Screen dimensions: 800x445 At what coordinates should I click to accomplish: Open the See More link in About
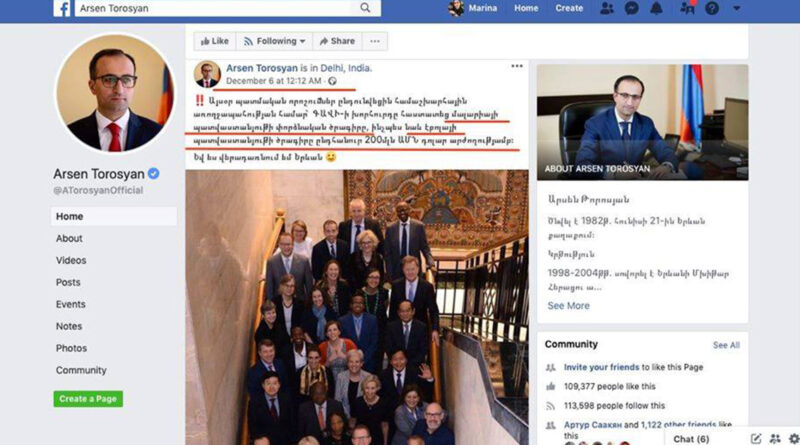click(x=568, y=306)
